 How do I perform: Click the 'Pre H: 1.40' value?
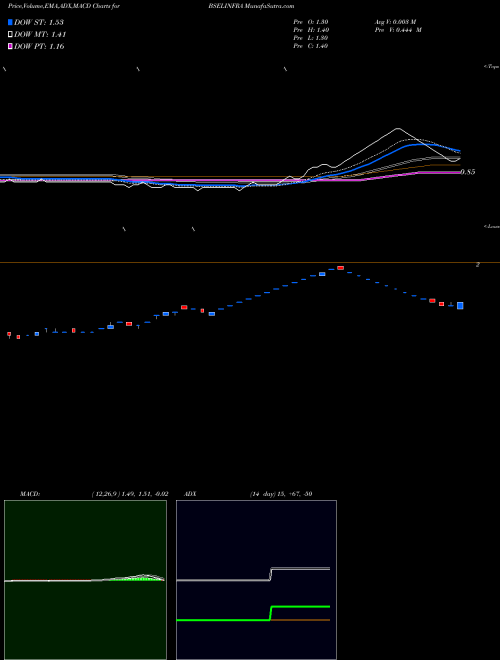click(311, 30)
